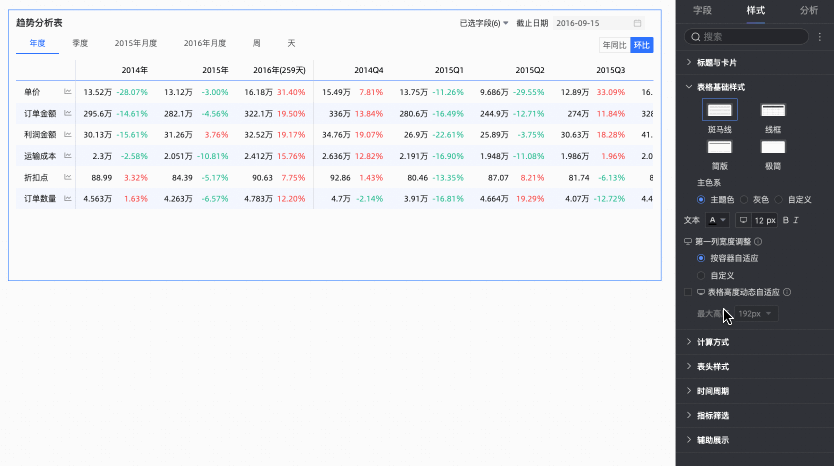Click the 截止日期 date input 2016-09-15
Image resolution: width=834 pixels, height=466 pixels.
(598, 23)
